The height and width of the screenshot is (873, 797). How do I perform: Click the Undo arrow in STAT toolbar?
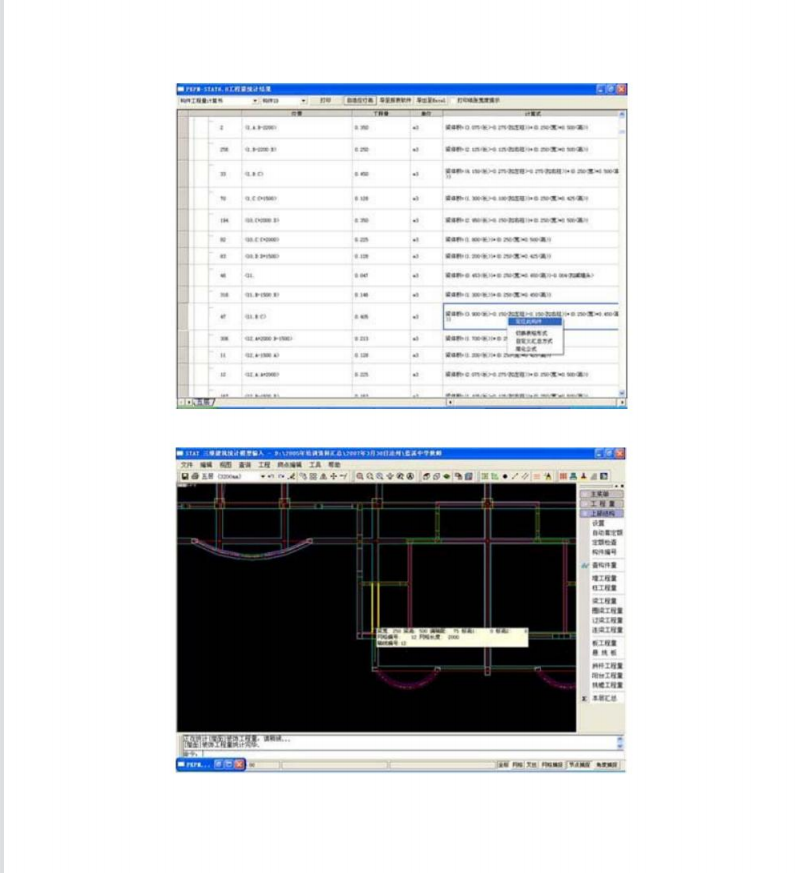[x=271, y=476]
